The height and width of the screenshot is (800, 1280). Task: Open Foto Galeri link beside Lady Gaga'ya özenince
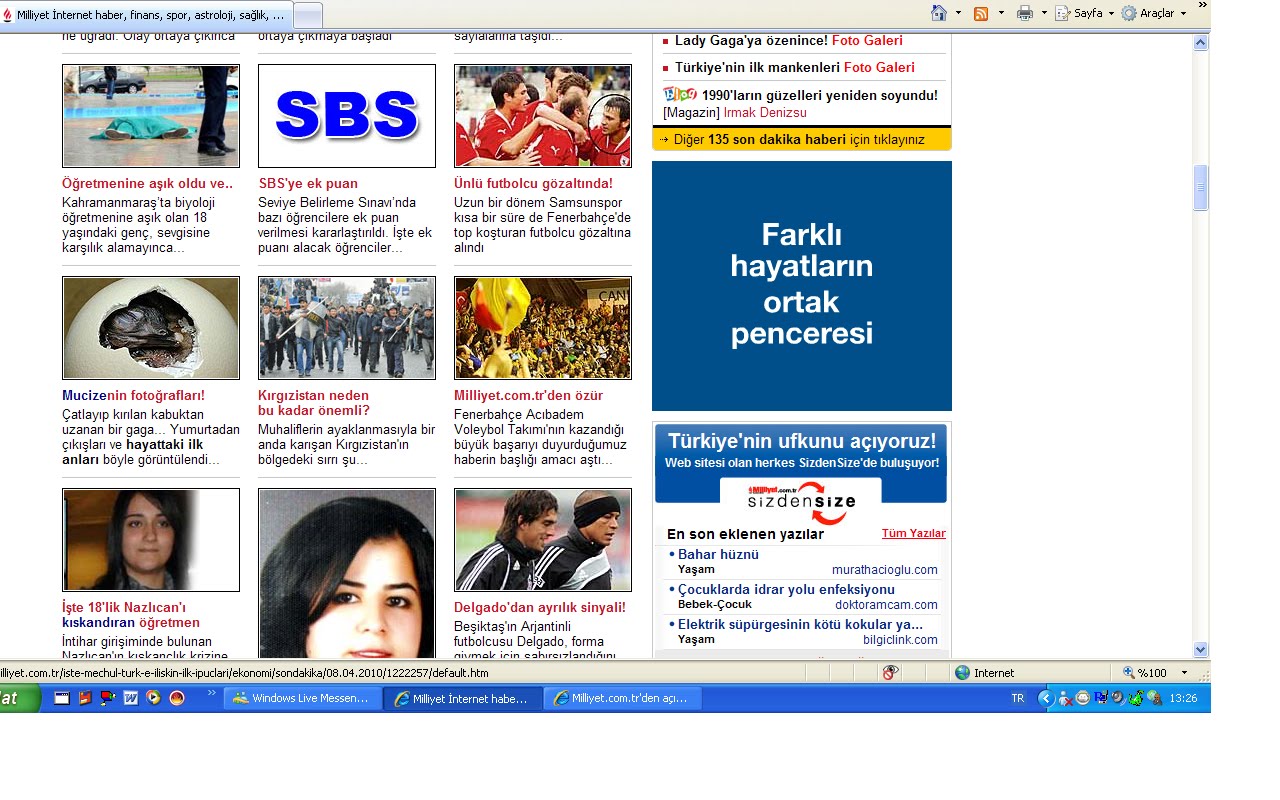867,41
